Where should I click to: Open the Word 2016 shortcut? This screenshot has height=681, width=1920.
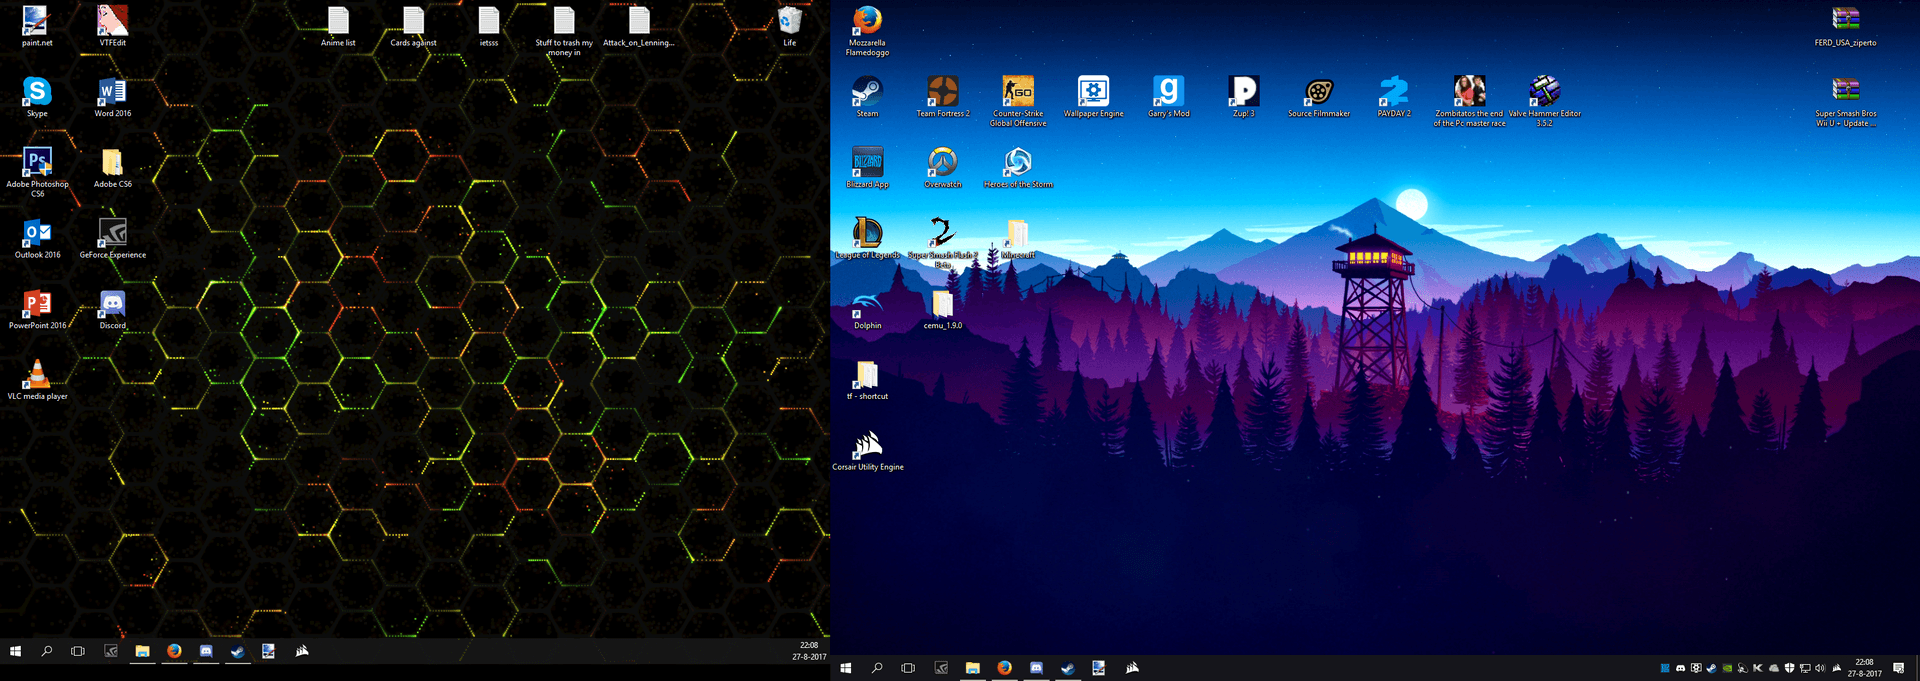(112, 93)
